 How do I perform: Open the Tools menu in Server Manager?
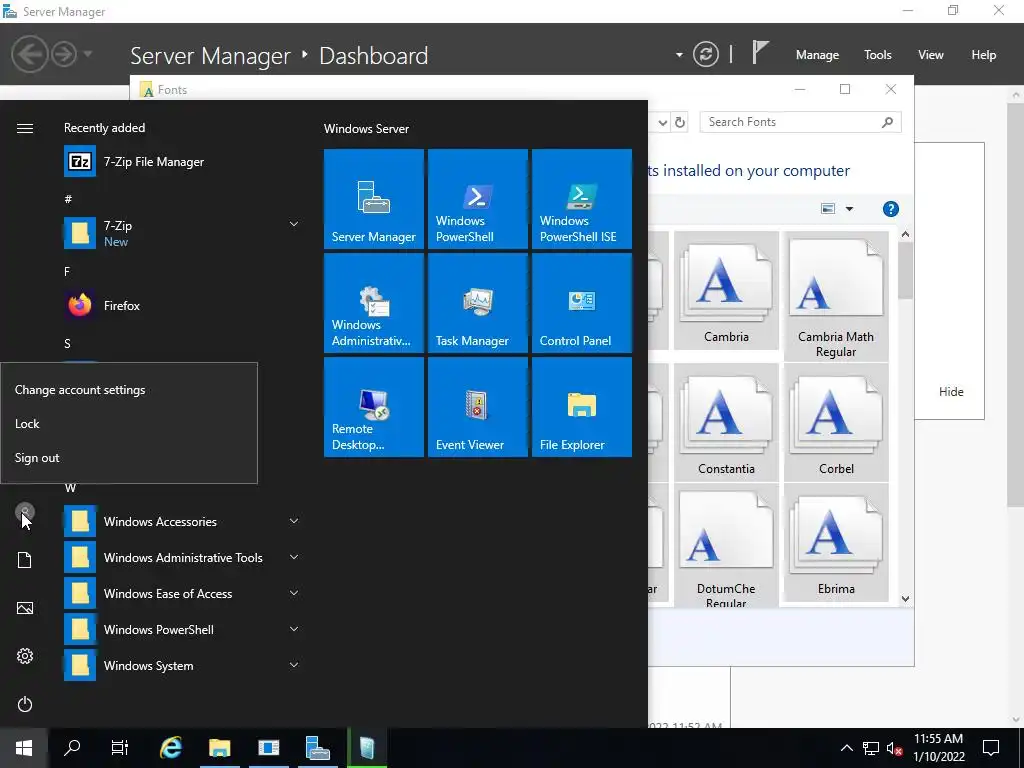(x=877, y=55)
